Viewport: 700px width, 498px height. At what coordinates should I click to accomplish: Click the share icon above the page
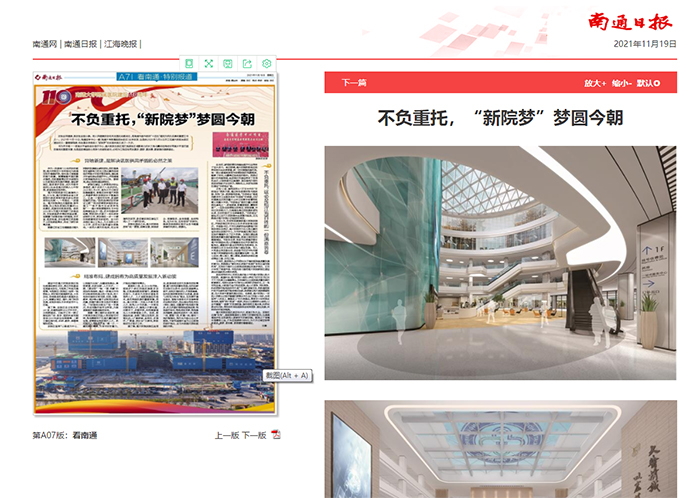pyautogui.click(x=247, y=63)
